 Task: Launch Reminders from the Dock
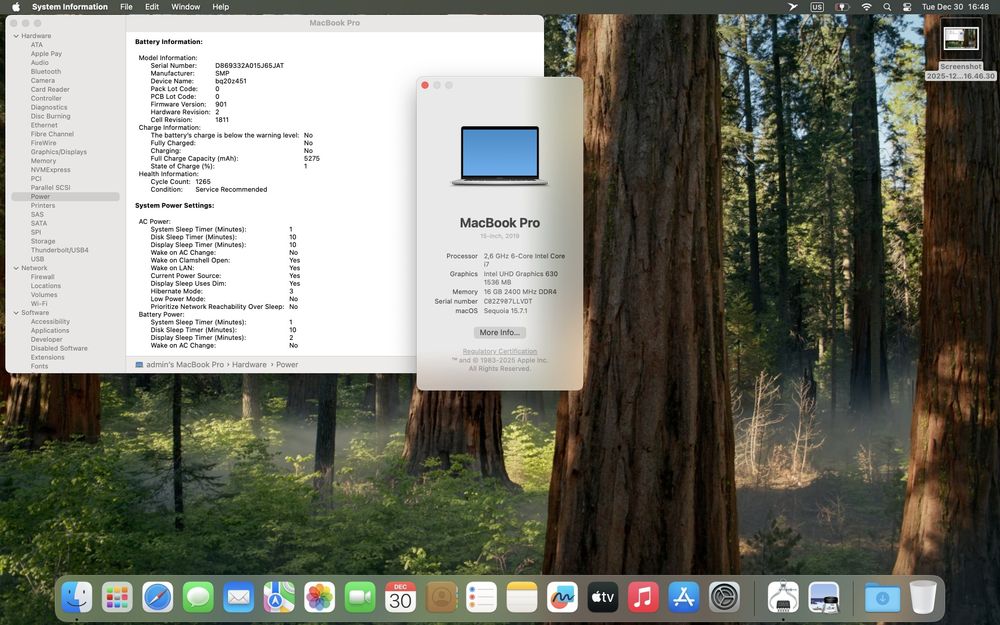(482, 598)
